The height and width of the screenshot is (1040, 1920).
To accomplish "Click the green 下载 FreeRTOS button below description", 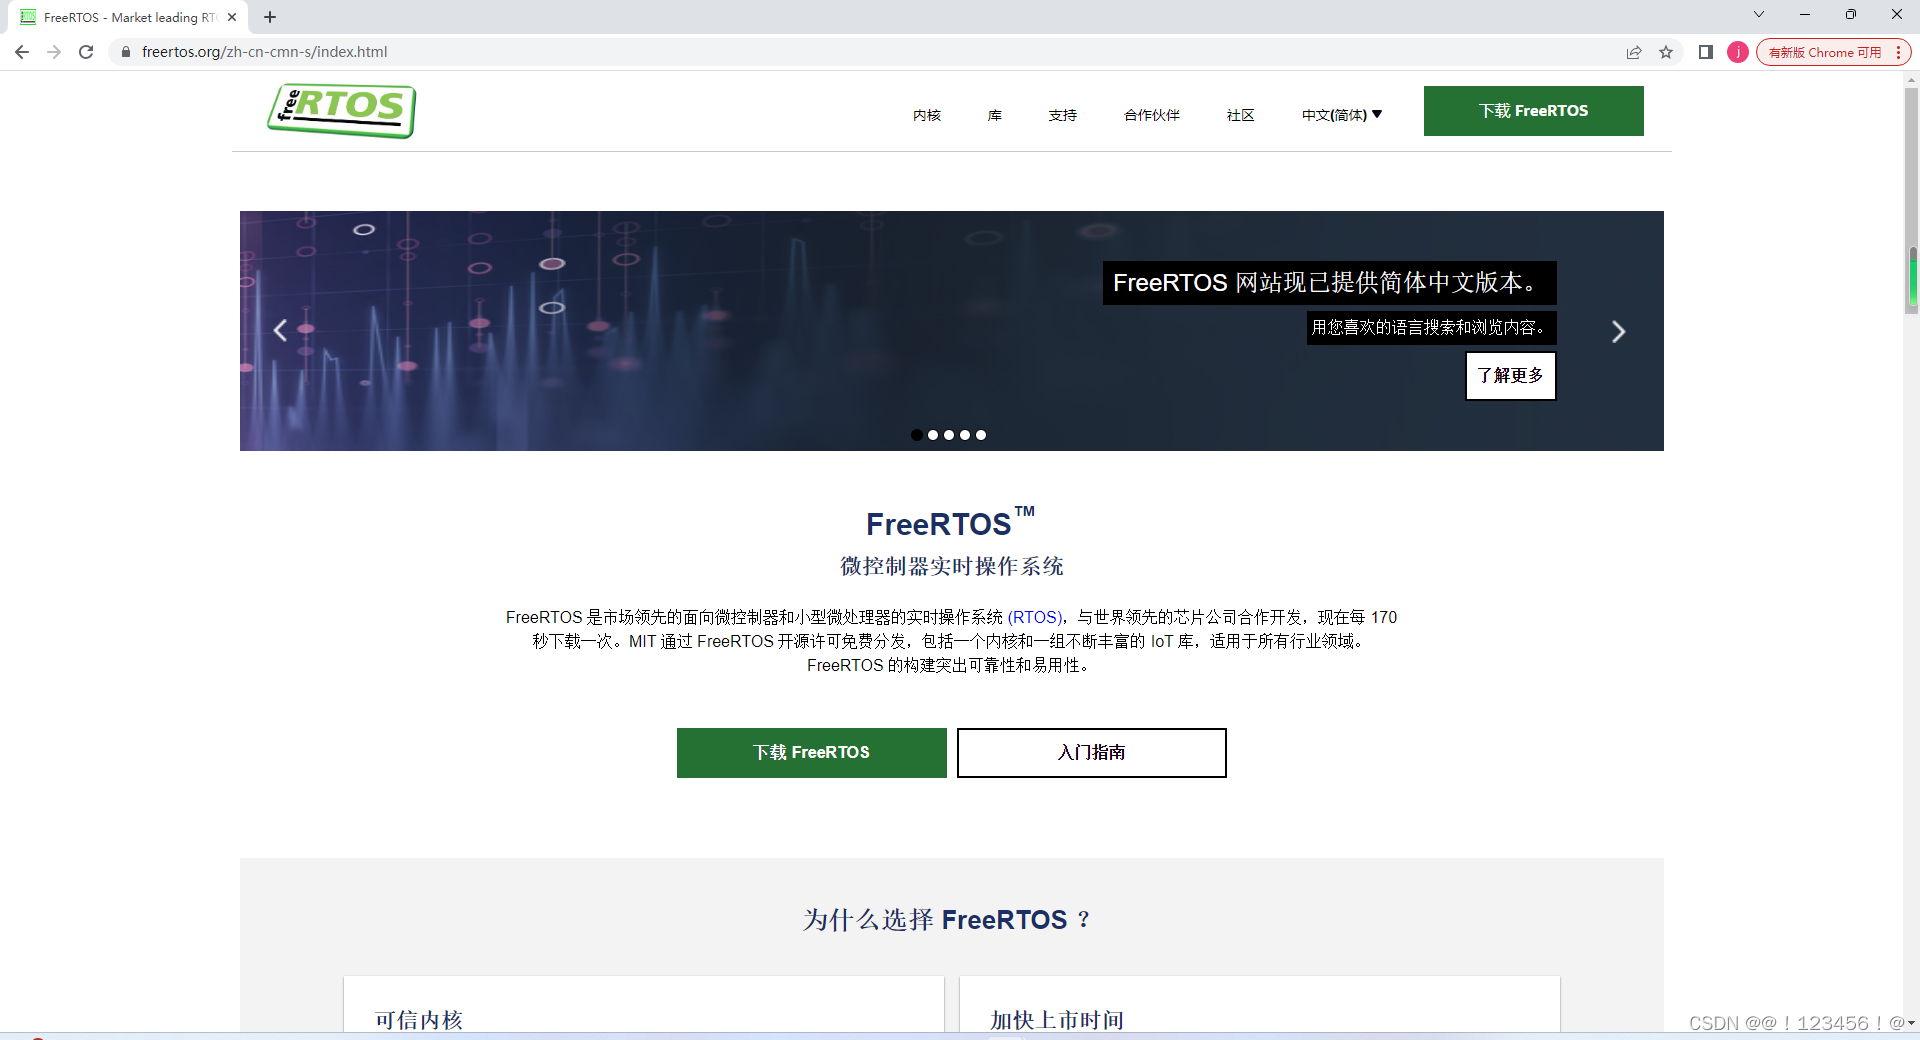I will [812, 753].
